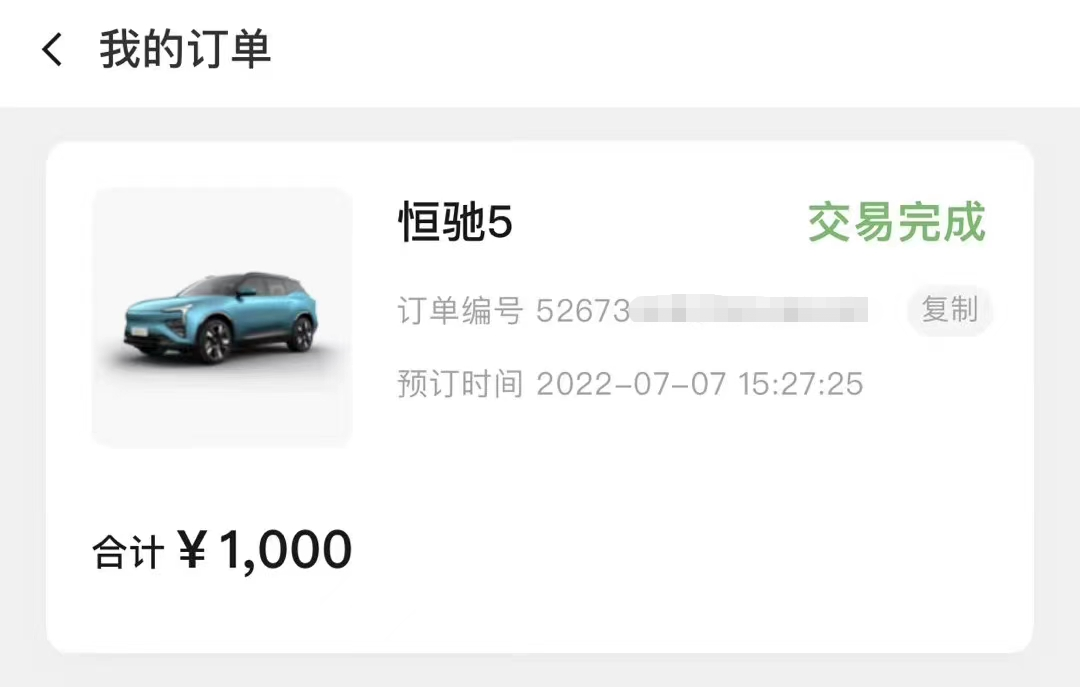The height and width of the screenshot is (687, 1080).
Task: Click the gray background below the header
Action: (x=540, y=124)
